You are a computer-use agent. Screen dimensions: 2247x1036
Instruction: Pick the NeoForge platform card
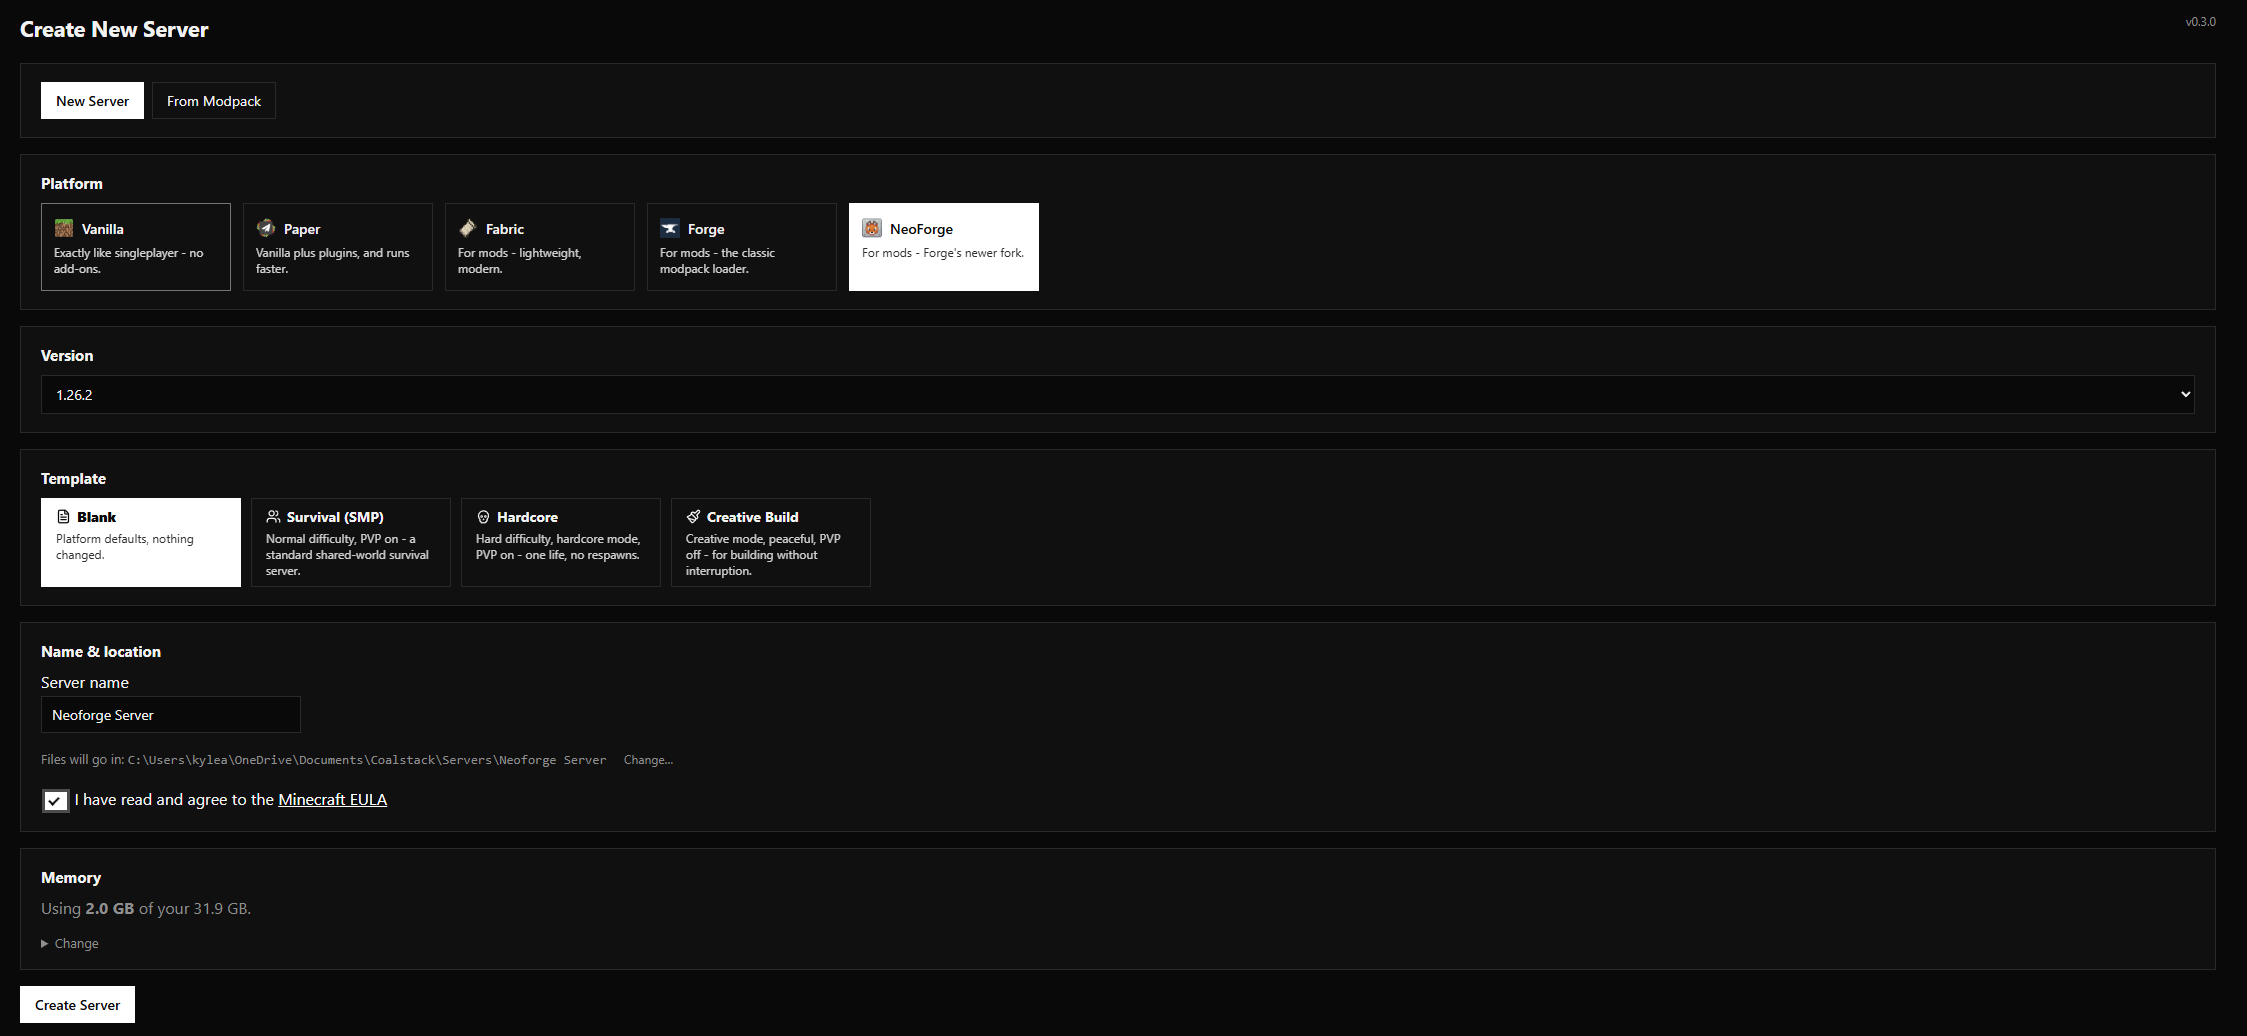(944, 247)
